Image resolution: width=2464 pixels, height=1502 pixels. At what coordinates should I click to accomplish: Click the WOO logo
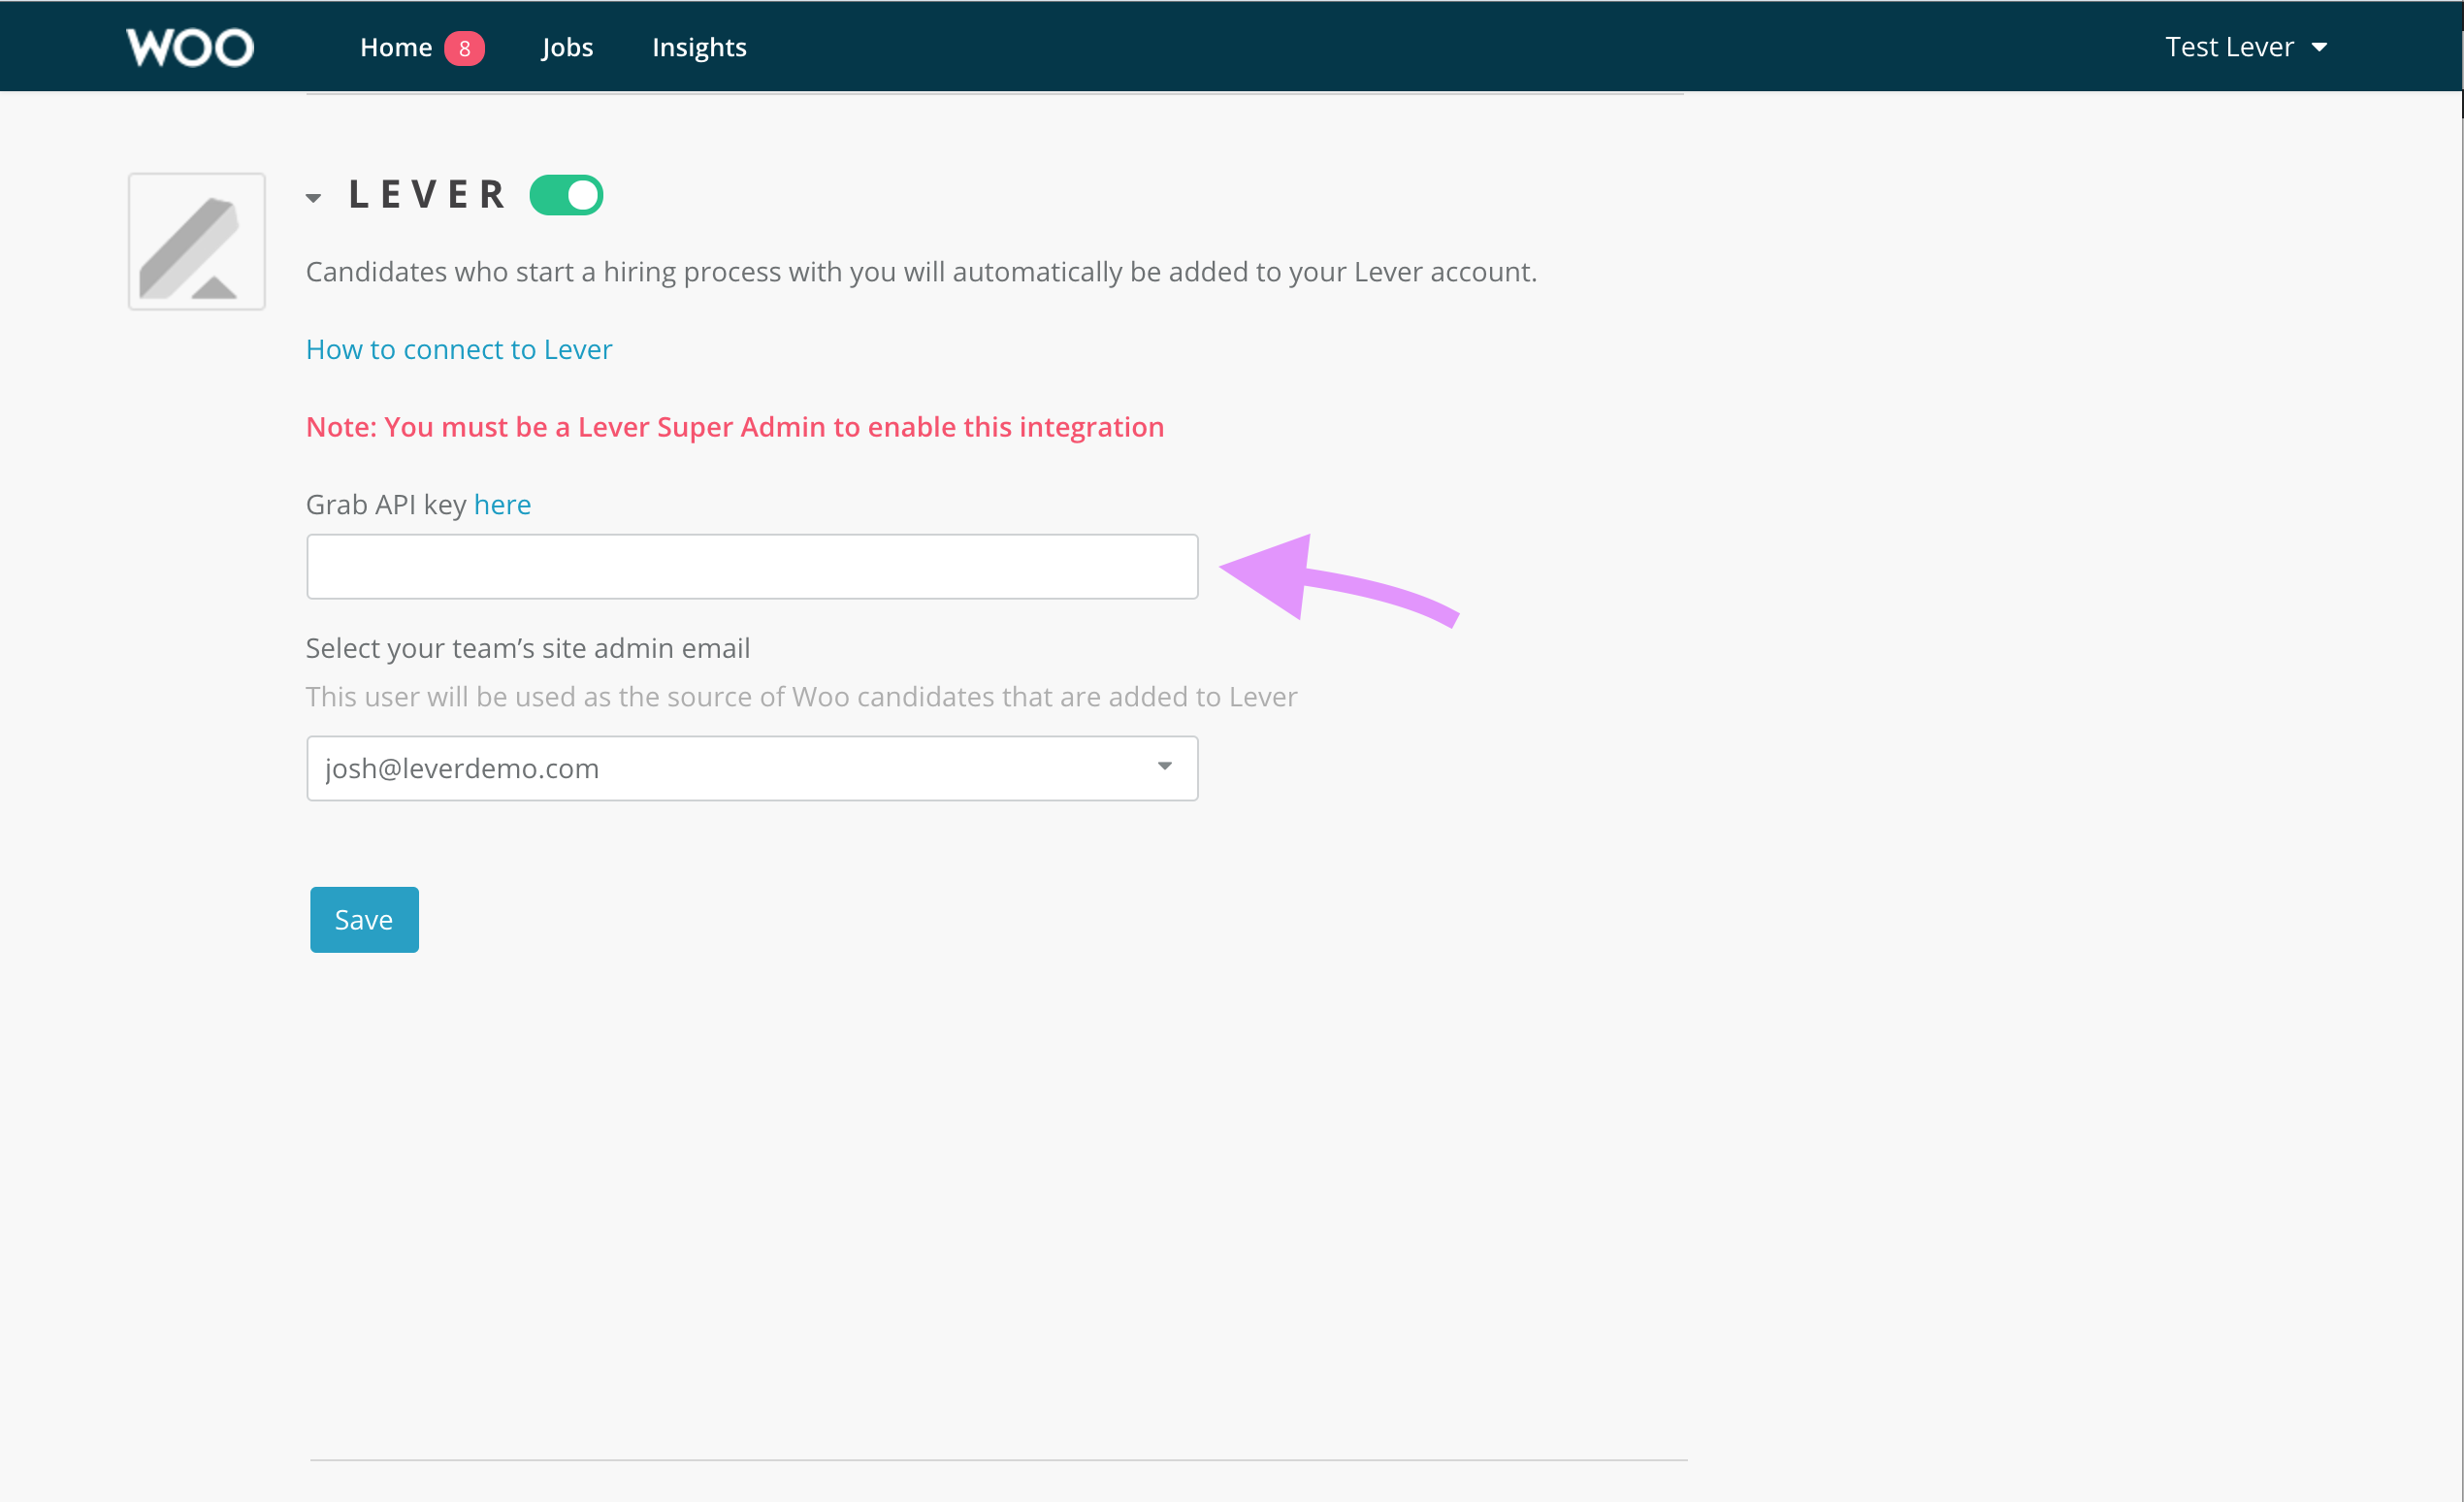click(190, 47)
